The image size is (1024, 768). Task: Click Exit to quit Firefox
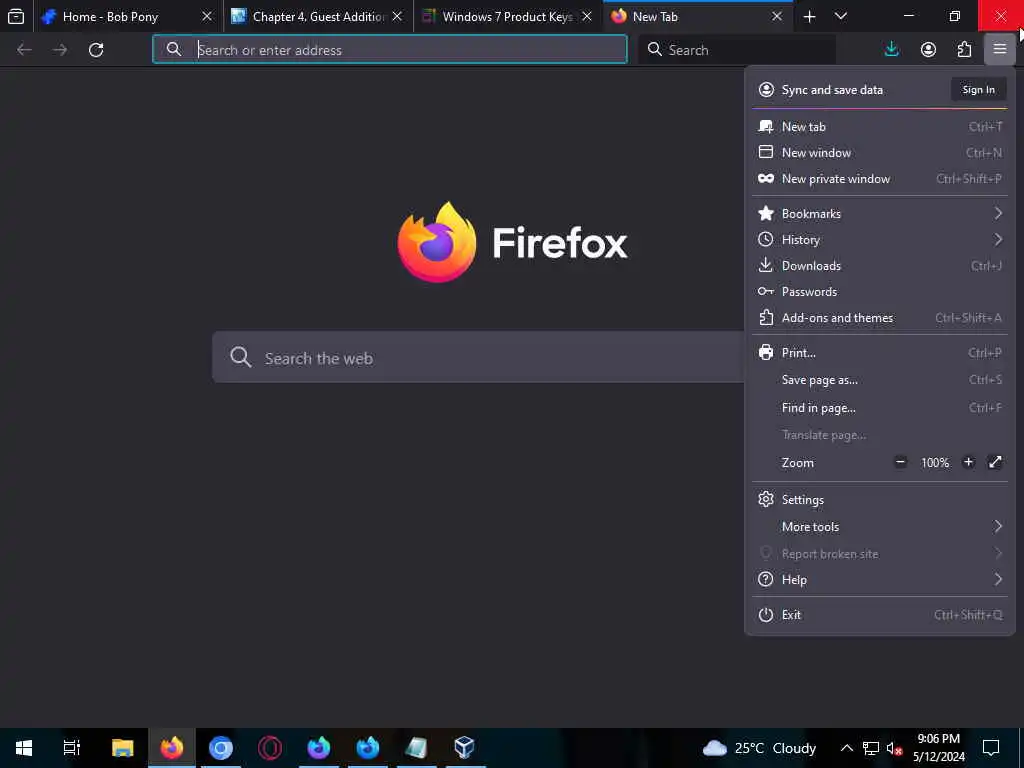click(880, 615)
